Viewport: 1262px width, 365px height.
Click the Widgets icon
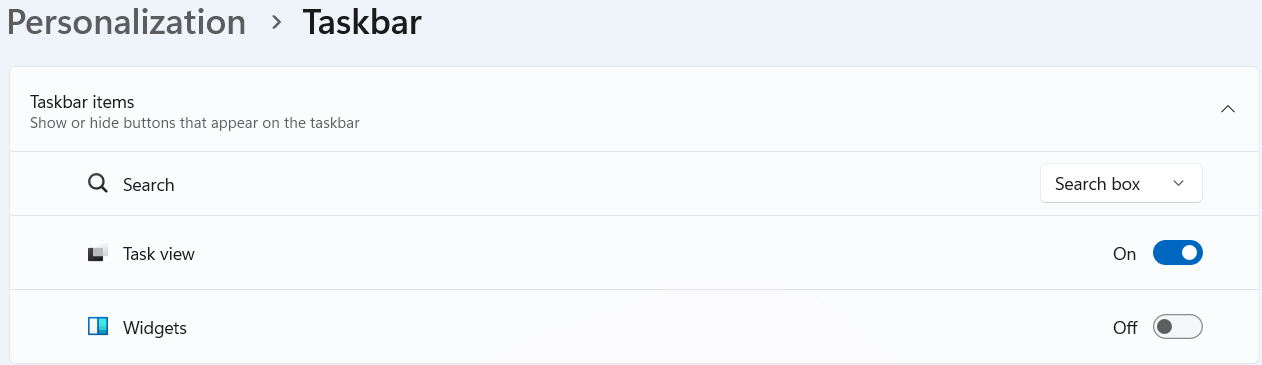(x=97, y=327)
